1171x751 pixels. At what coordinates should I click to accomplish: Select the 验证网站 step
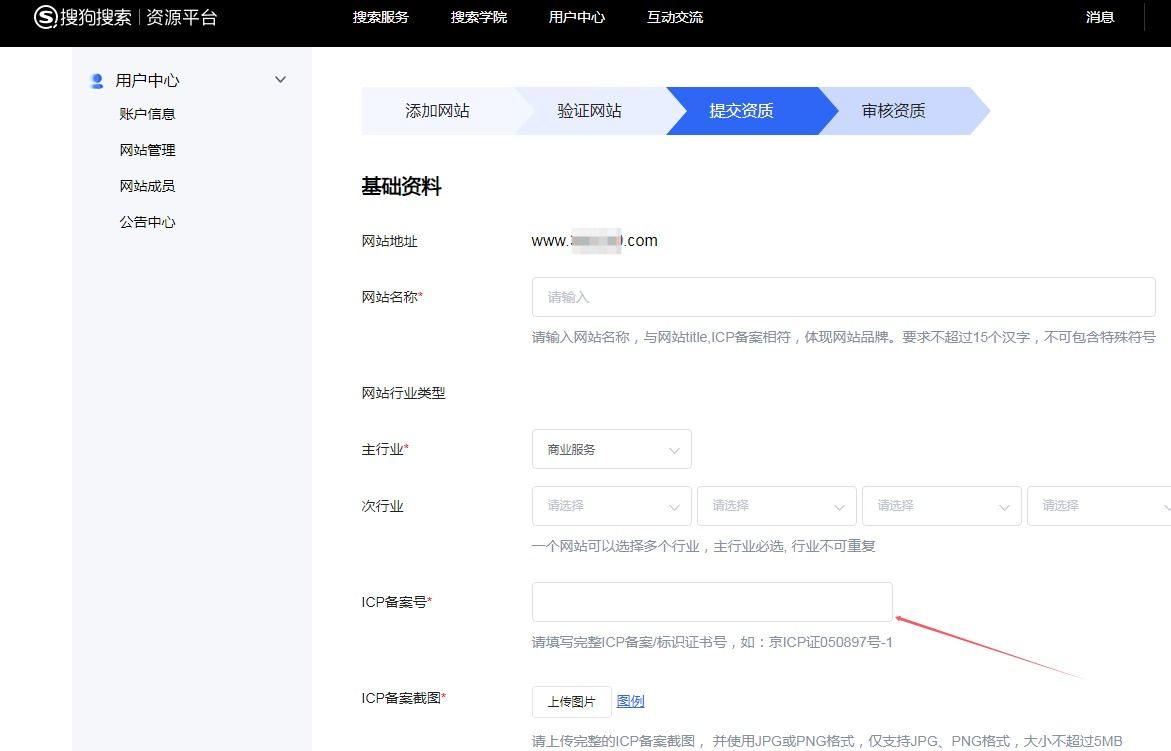coord(590,110)
